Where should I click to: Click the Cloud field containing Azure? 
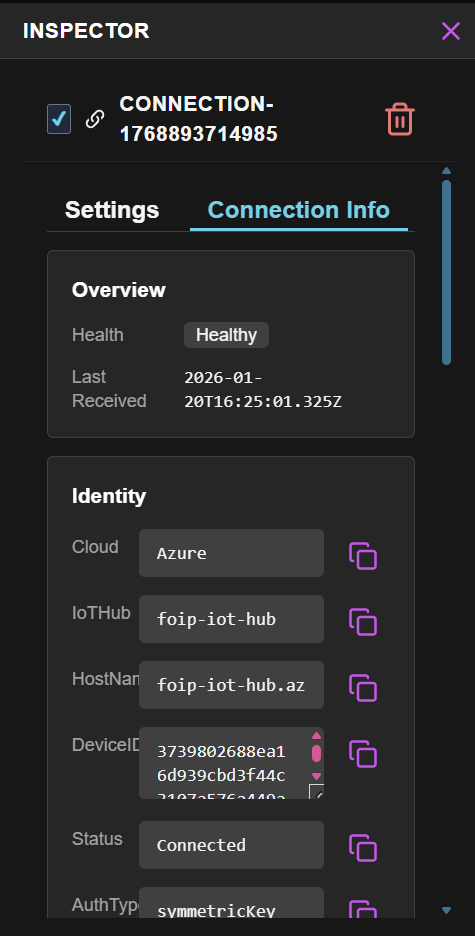[232, 553]
